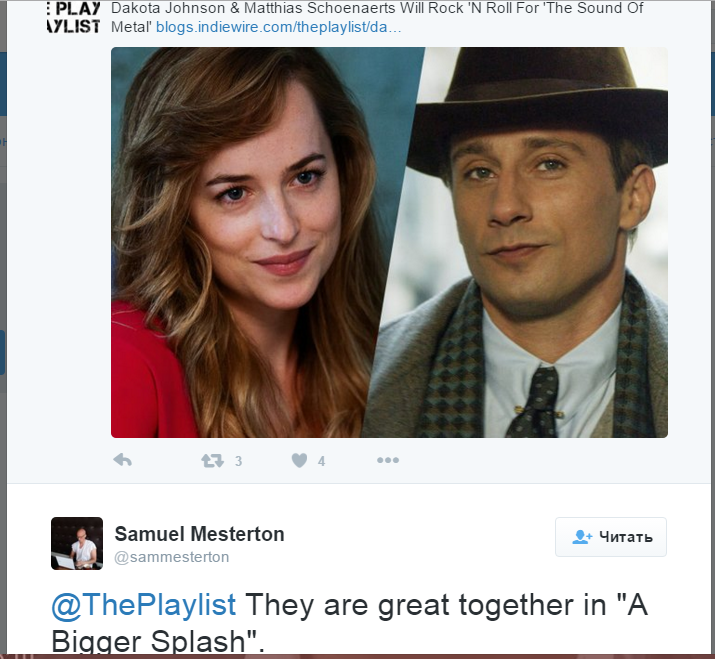Open Samuel Mesterton's profile picture

(77, 543)
